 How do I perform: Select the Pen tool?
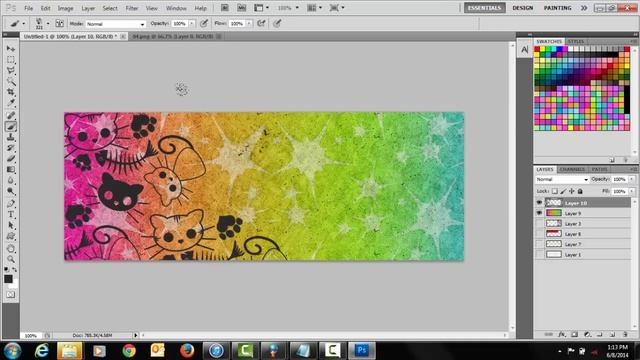11,204
